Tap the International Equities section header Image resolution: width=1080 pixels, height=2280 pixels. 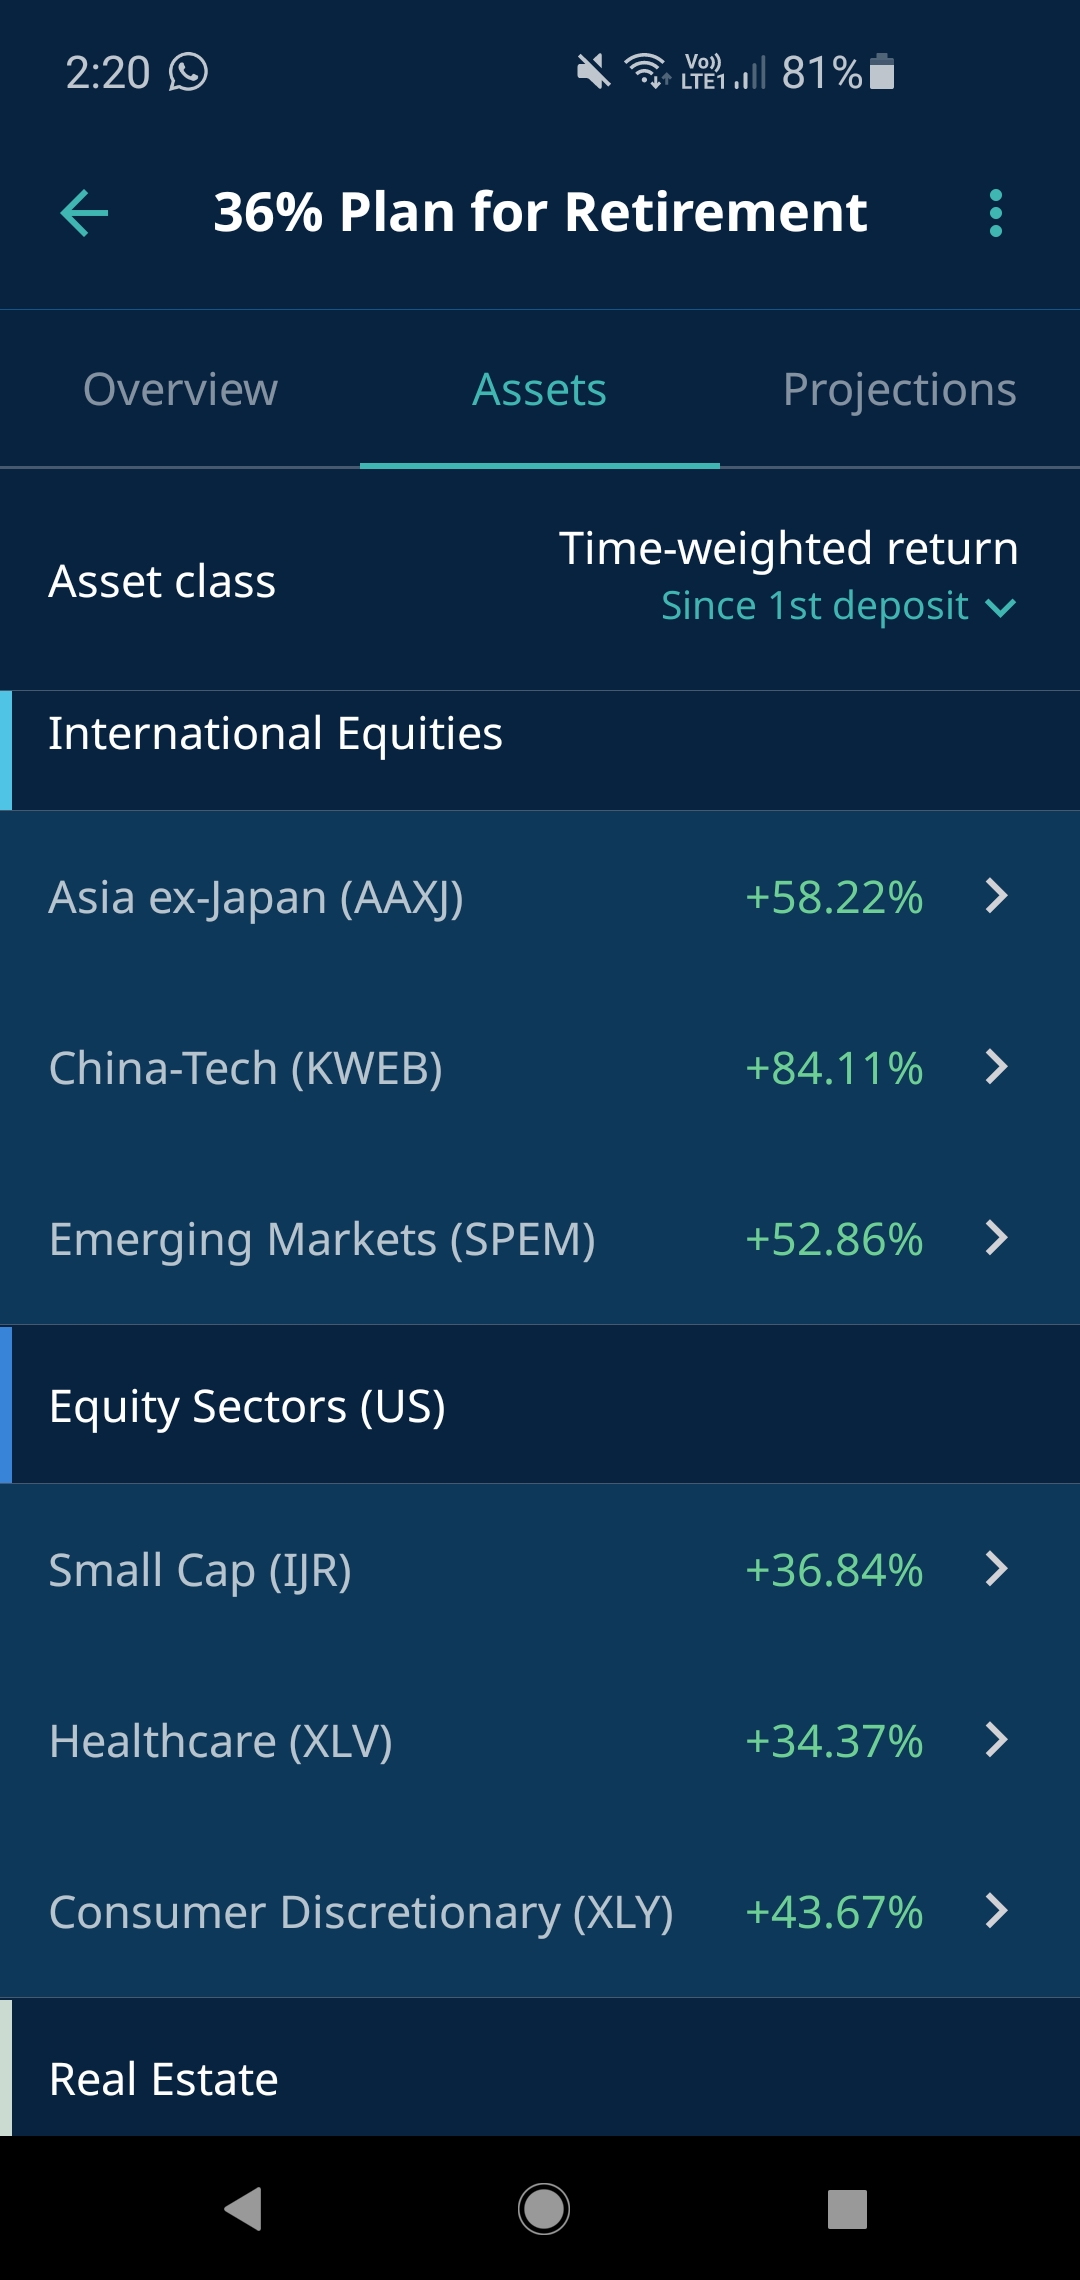click(540, 750)
